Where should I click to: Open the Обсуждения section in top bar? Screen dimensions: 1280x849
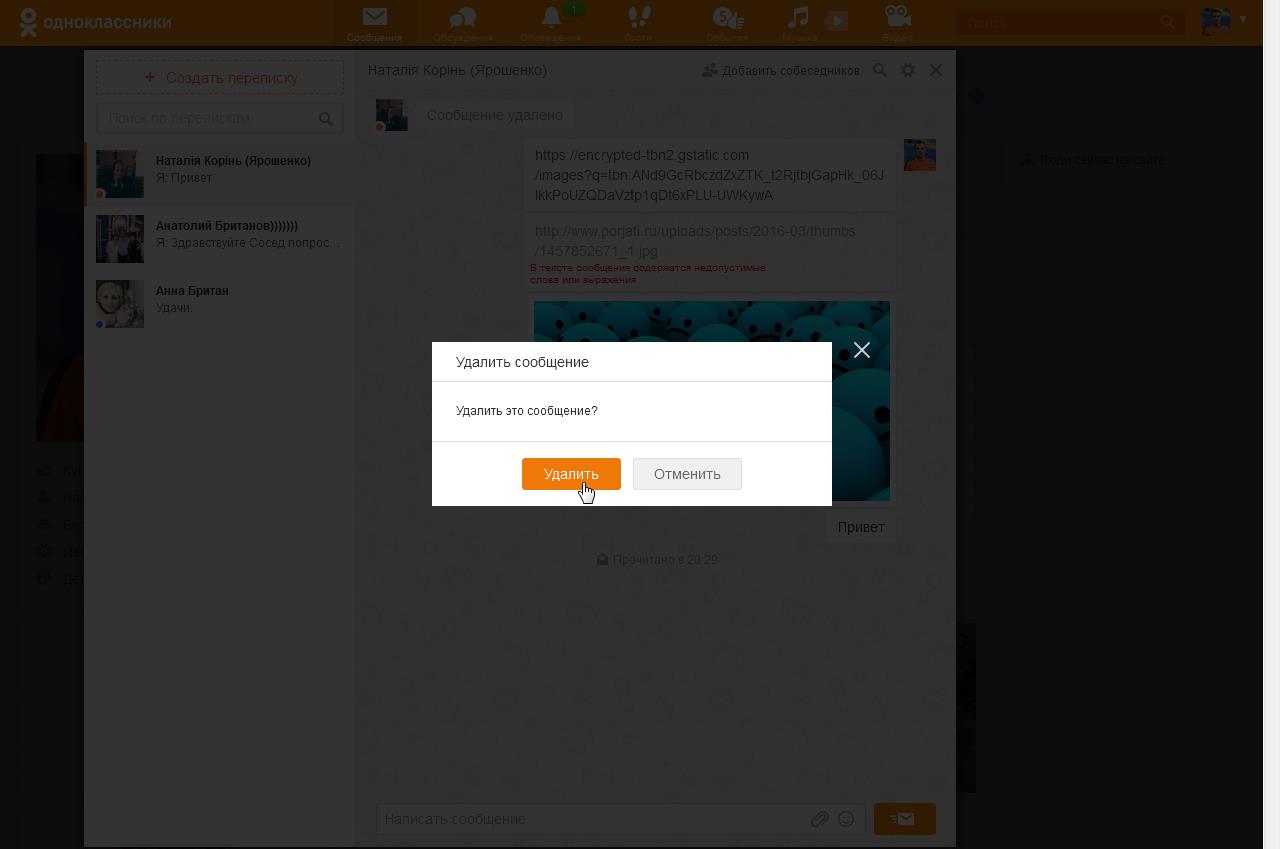(x=463, y=23)
